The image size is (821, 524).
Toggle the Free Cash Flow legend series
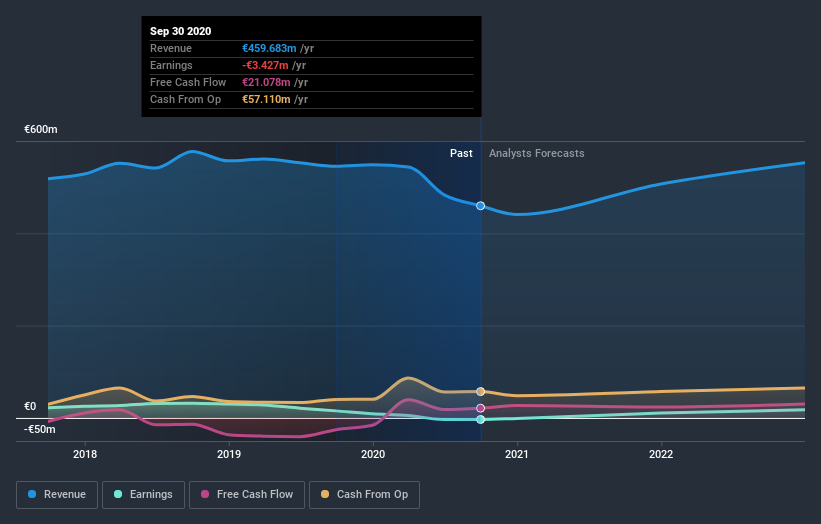pyautogui.click(x=247, y=495)
